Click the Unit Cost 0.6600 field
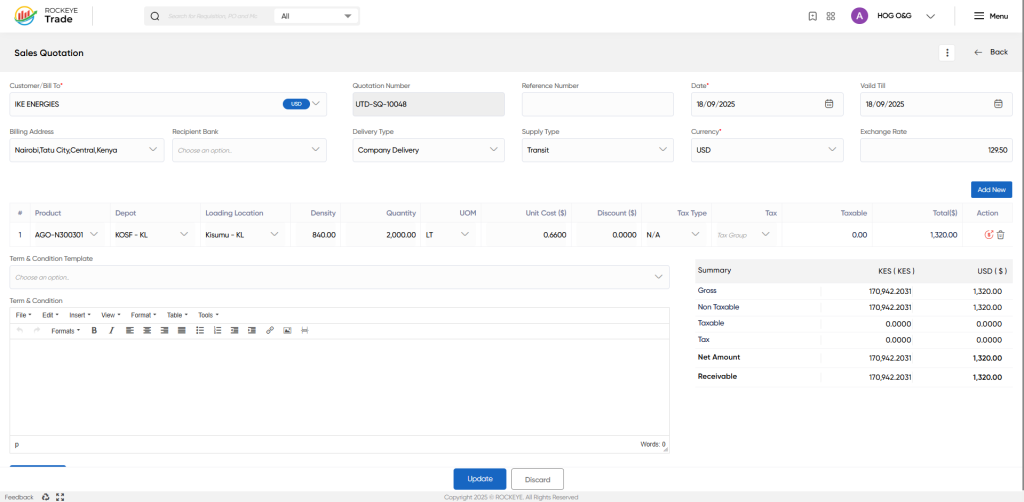Viewport: 1024px width, 502px height. point(528,234)
